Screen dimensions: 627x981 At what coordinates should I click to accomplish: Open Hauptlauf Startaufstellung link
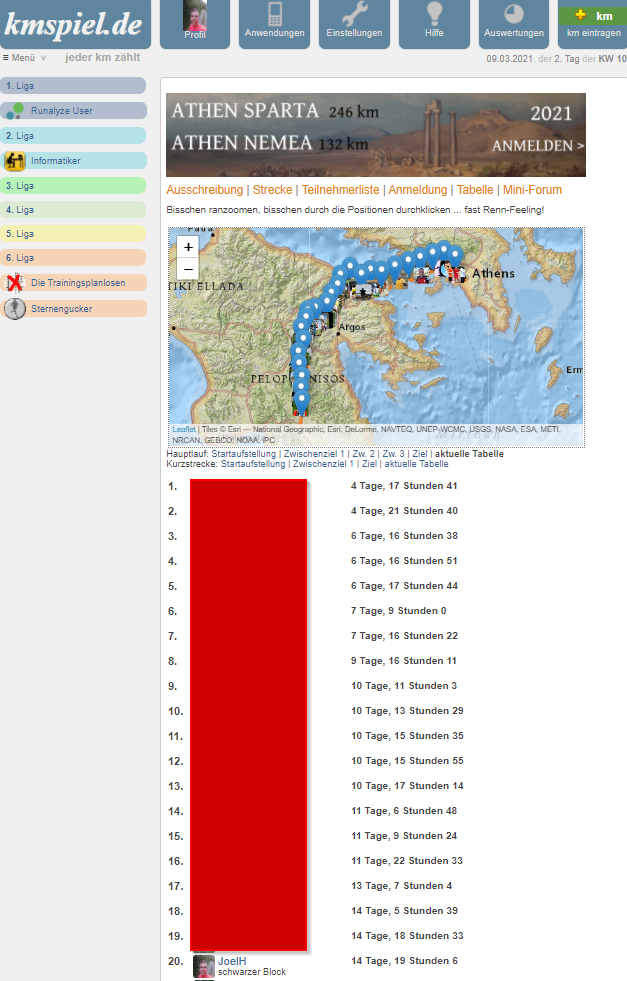point(243,454)
